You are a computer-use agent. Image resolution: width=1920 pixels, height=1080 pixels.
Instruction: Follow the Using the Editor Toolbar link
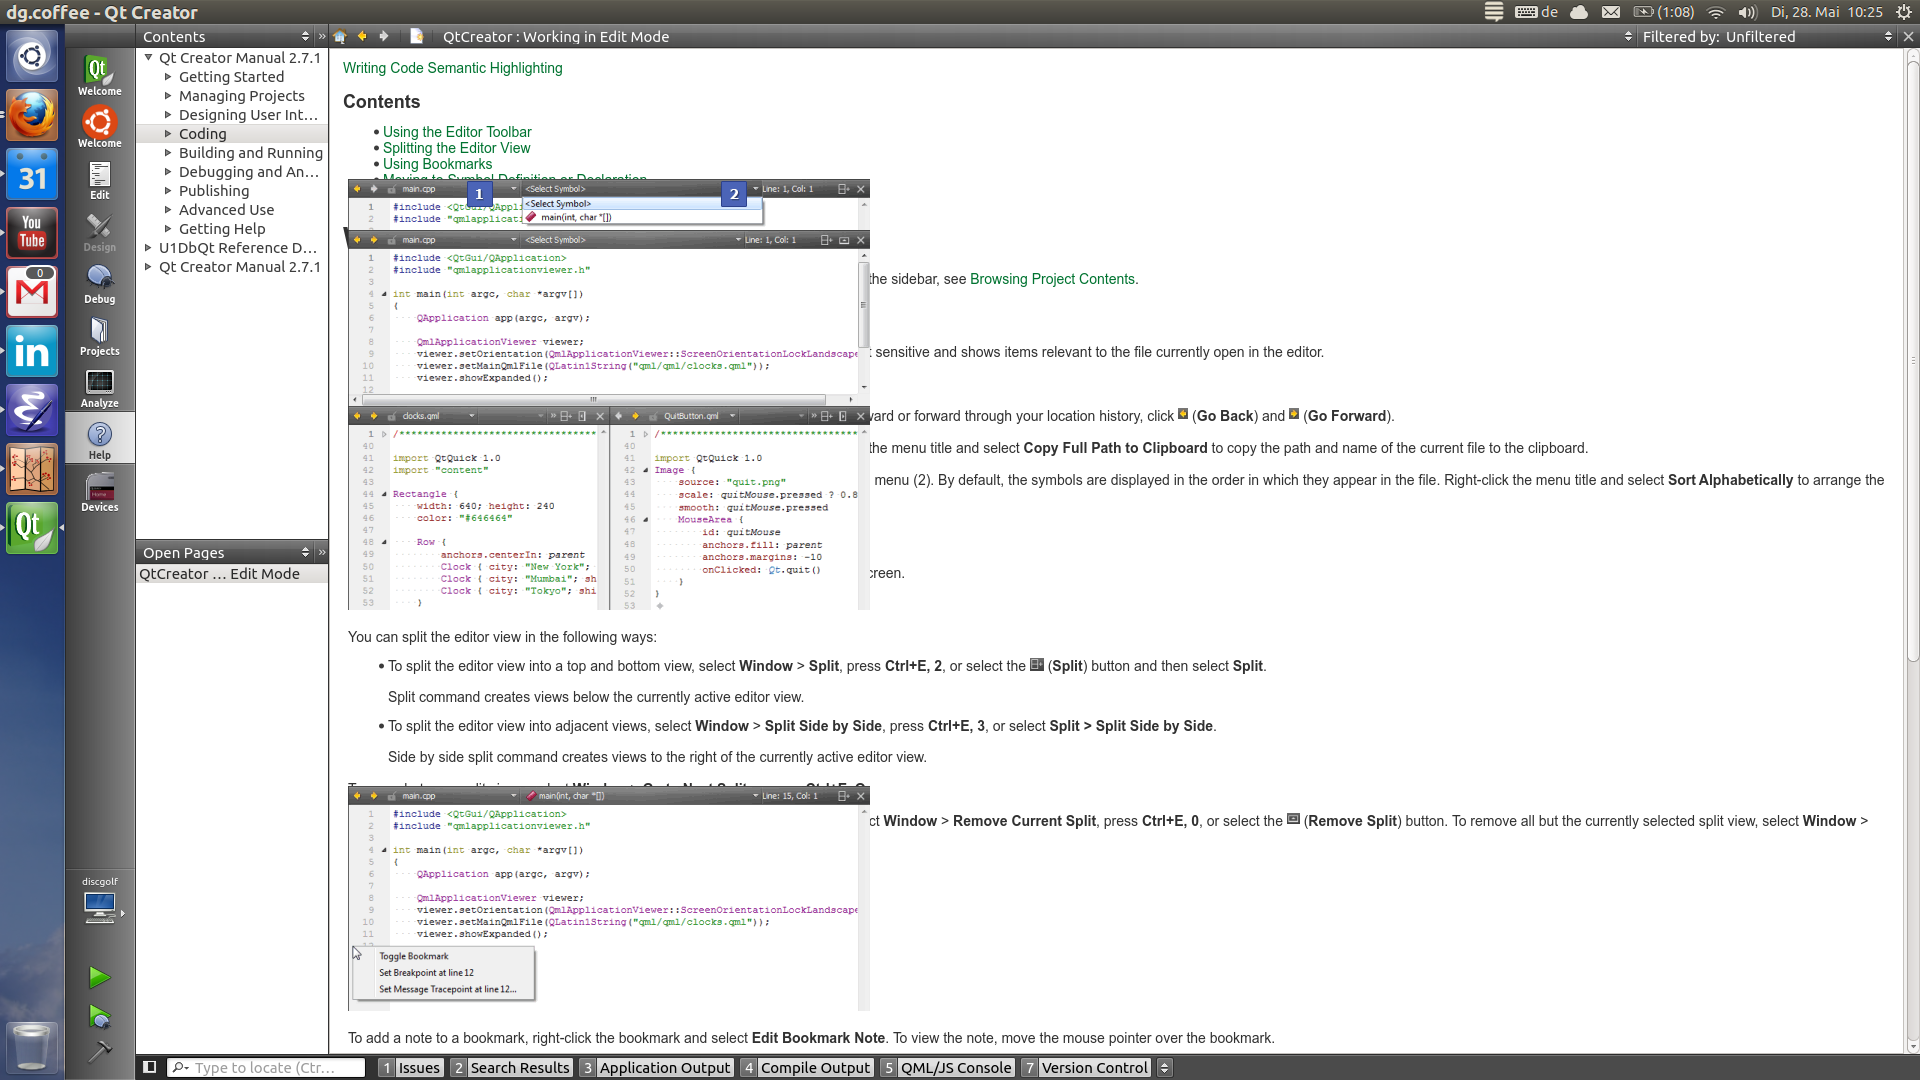(457, 132)
